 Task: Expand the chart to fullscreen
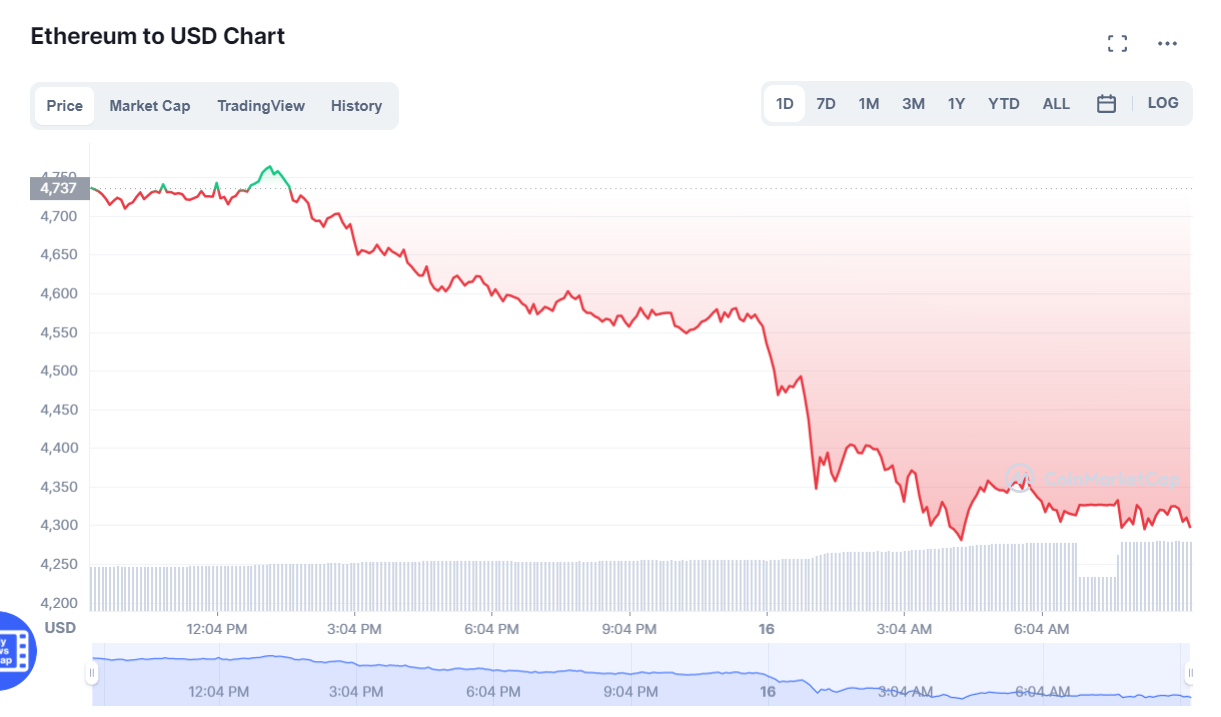1117,43
